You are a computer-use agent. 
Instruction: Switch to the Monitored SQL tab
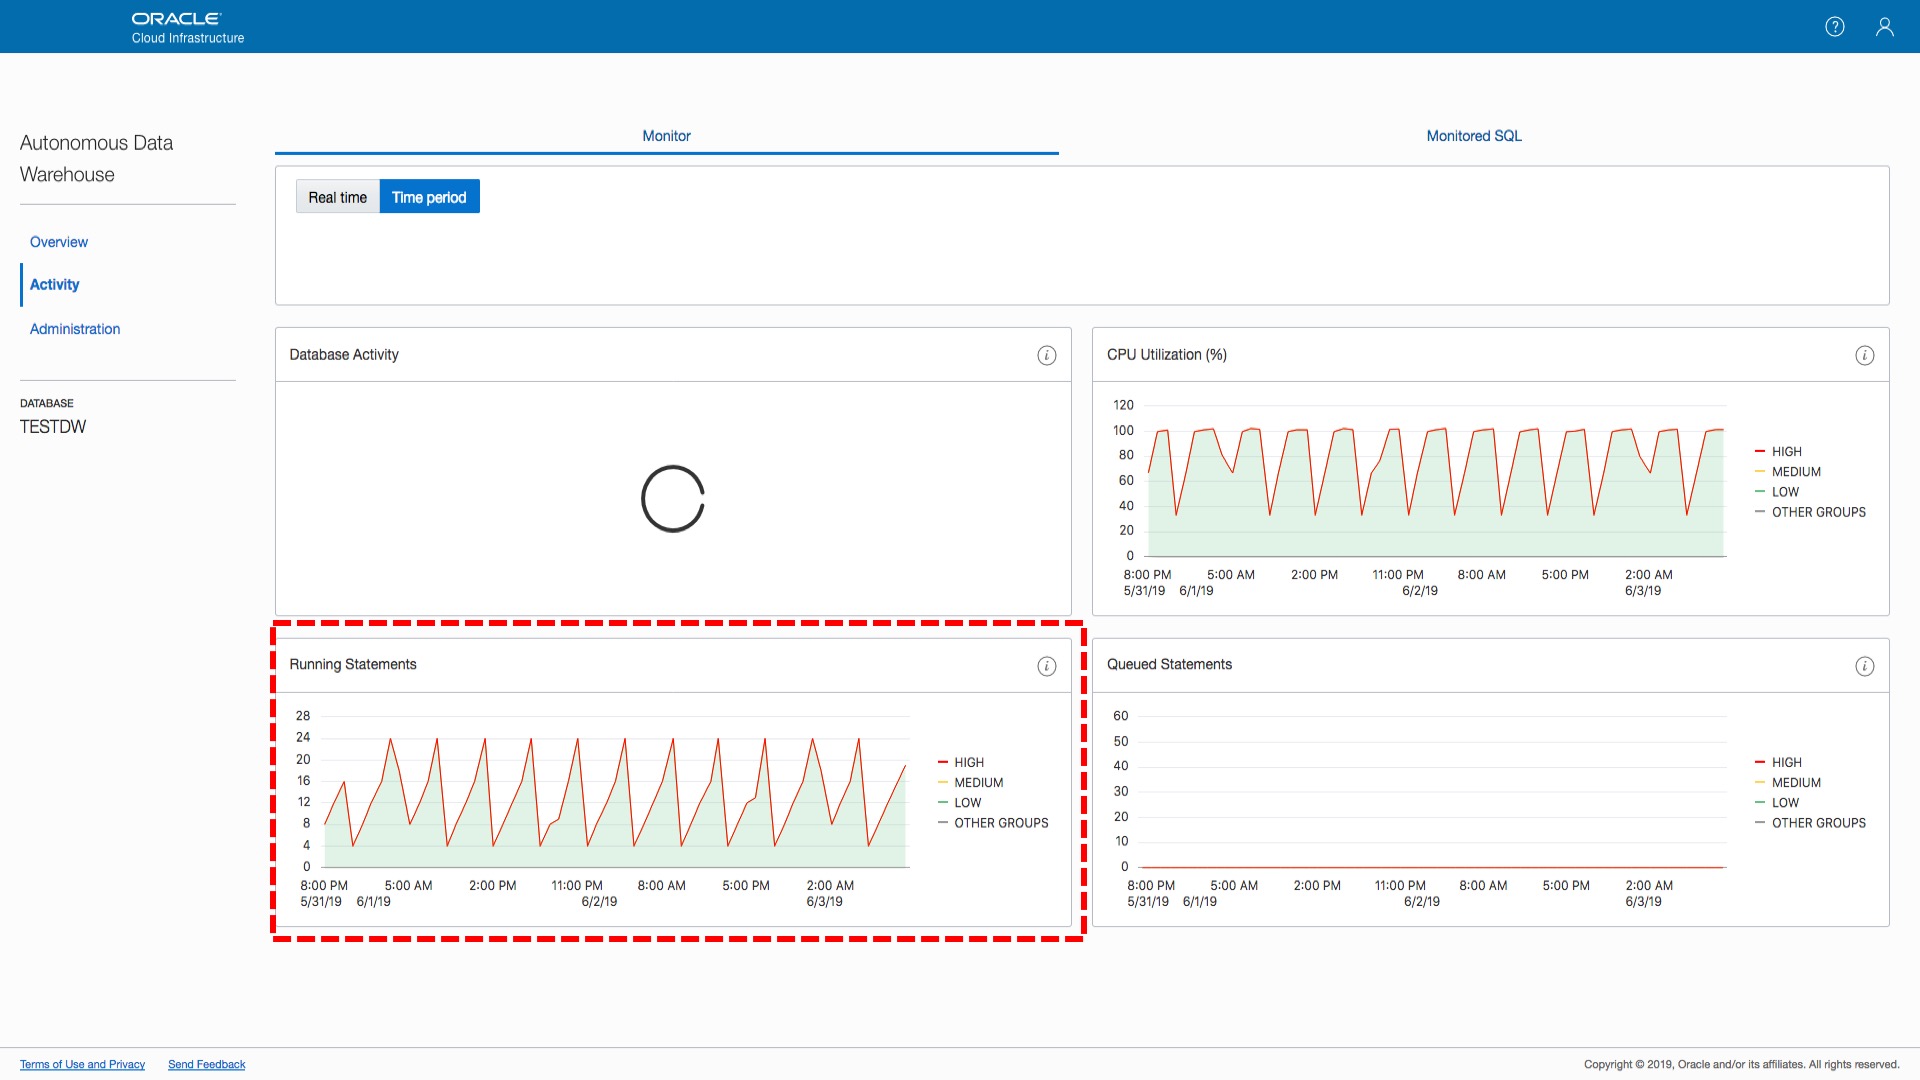(x=1473, y=136)
